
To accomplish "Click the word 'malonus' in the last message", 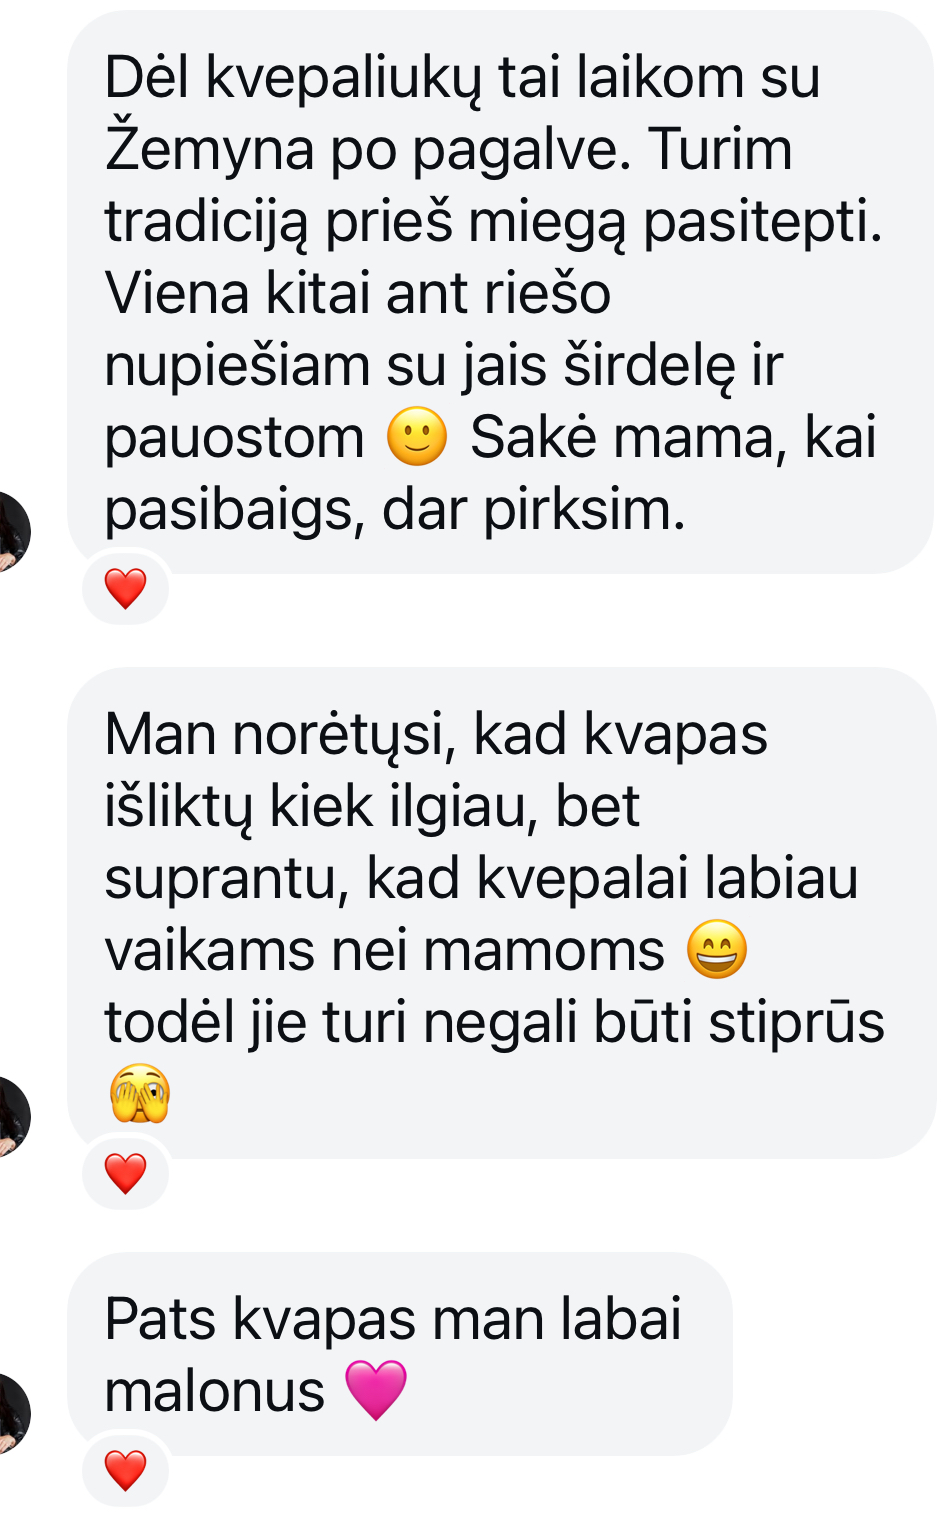I will coord(214,1392).
